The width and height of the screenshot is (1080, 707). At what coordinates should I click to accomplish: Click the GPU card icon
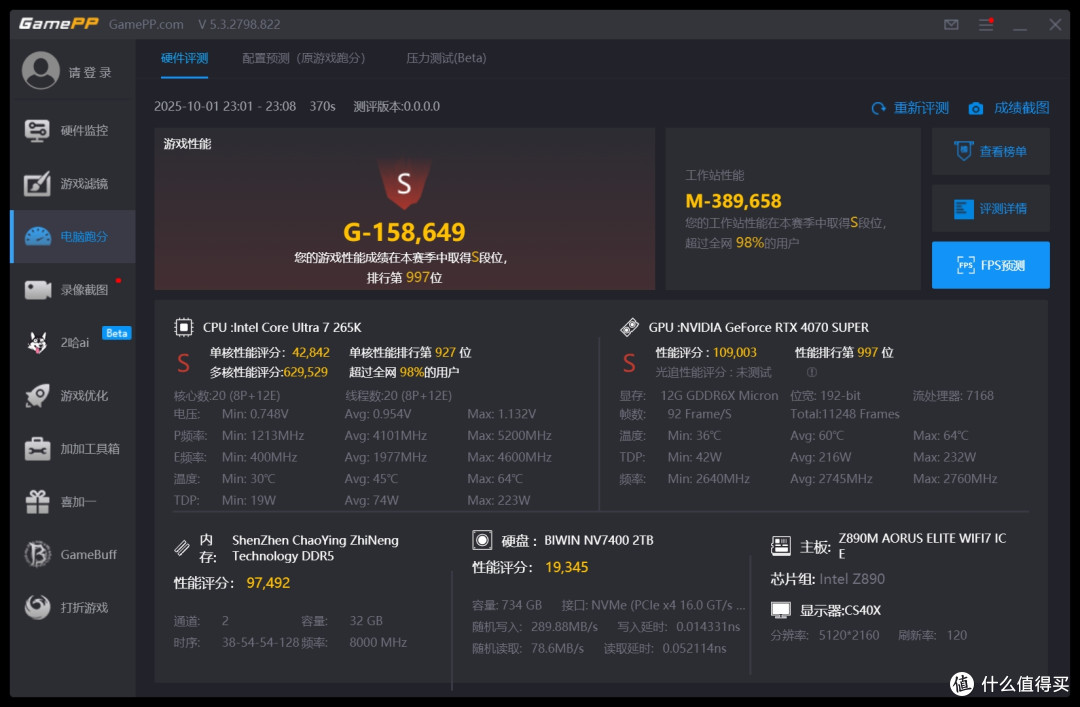click(x=630, y=327)
